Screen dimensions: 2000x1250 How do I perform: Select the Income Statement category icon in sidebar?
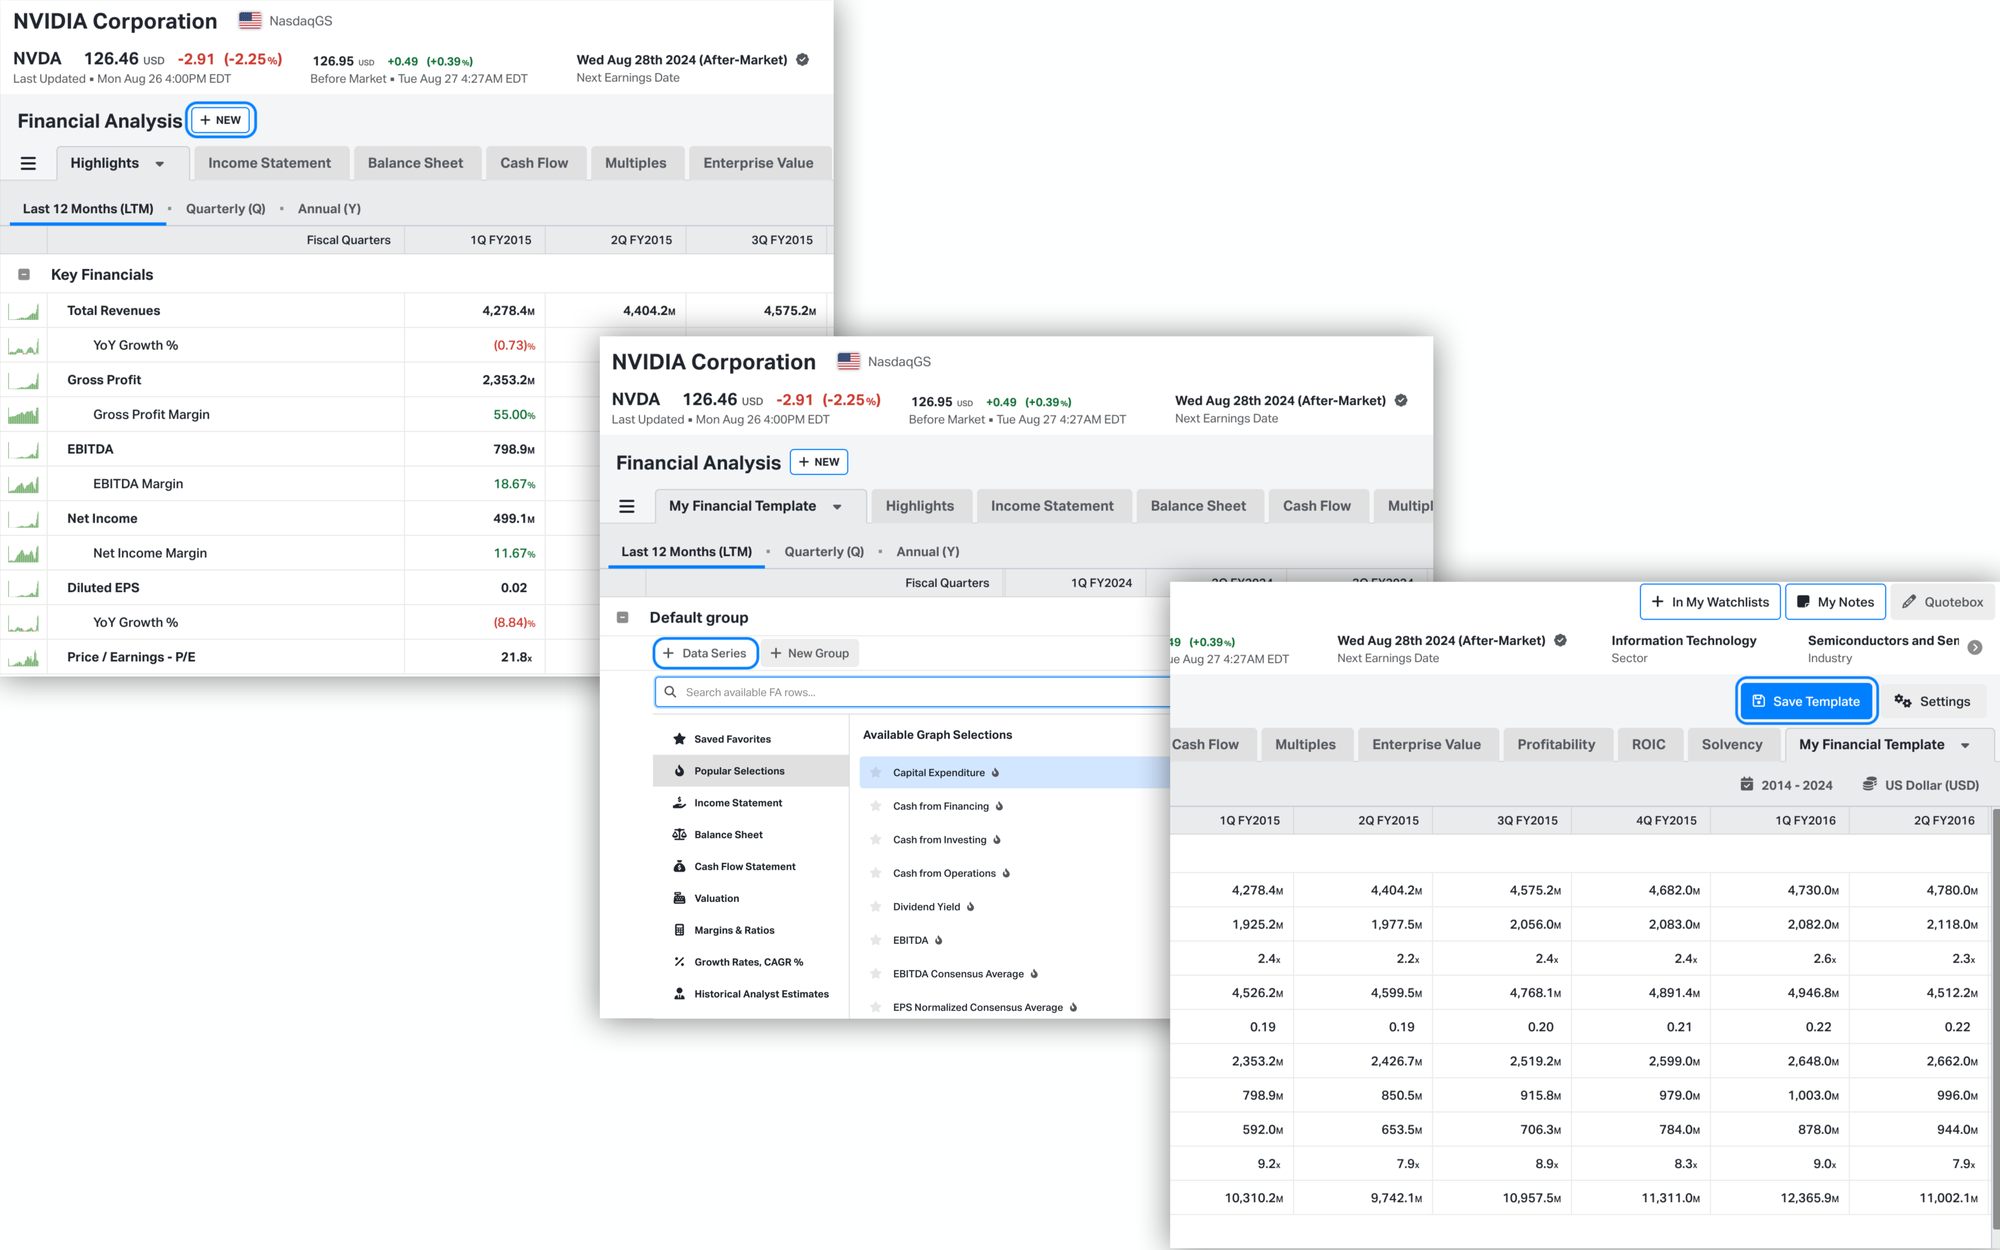click(x=678, y=802)
